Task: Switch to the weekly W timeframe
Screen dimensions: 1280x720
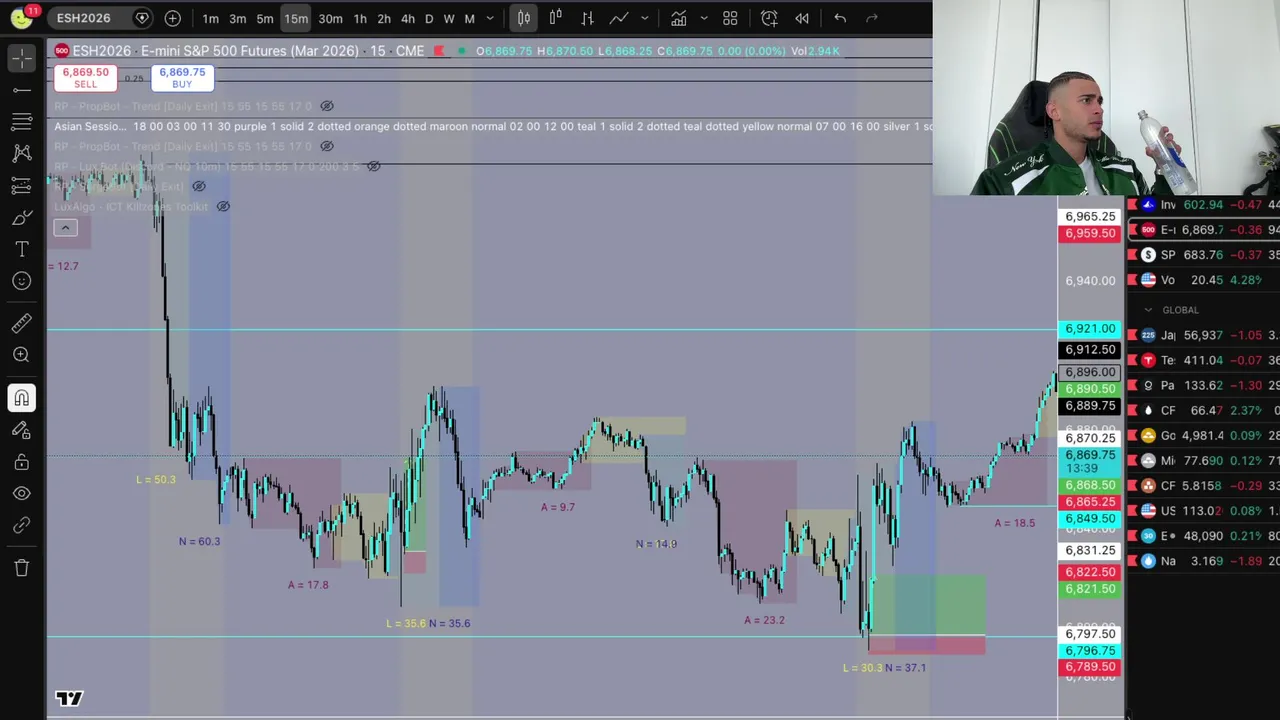Action: click(x=448, y=18)
